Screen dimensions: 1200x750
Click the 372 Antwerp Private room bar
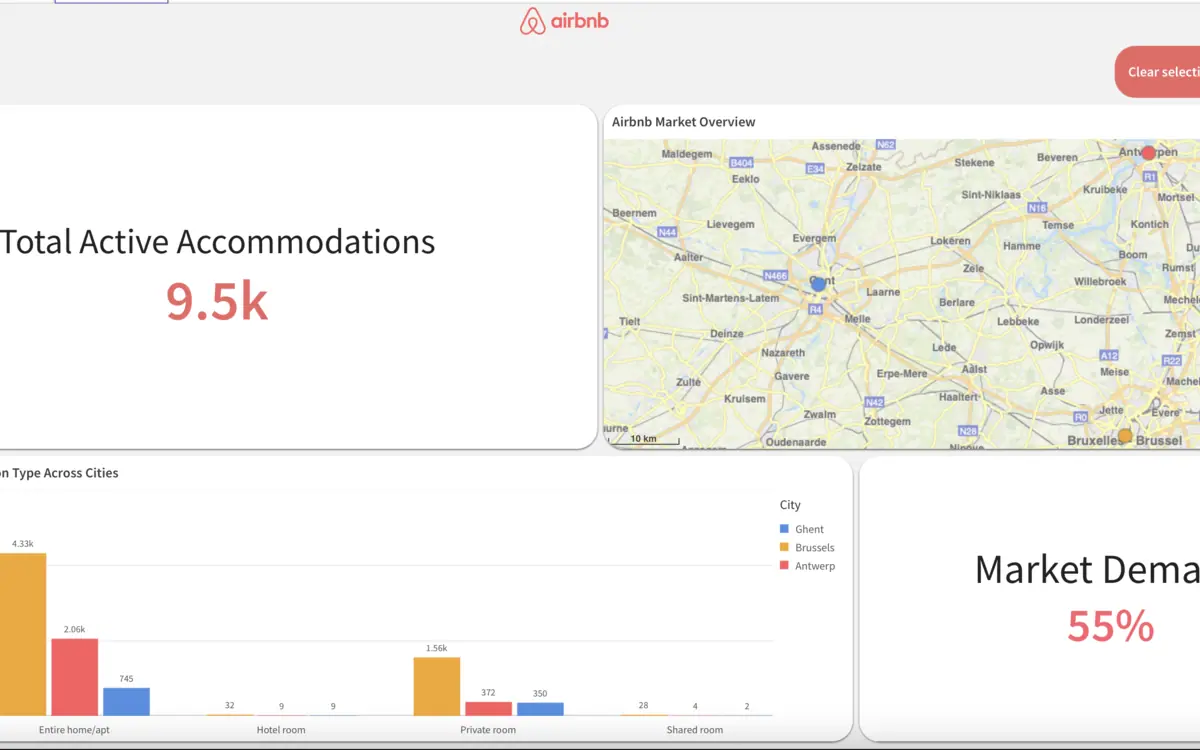tap(488, 708)
